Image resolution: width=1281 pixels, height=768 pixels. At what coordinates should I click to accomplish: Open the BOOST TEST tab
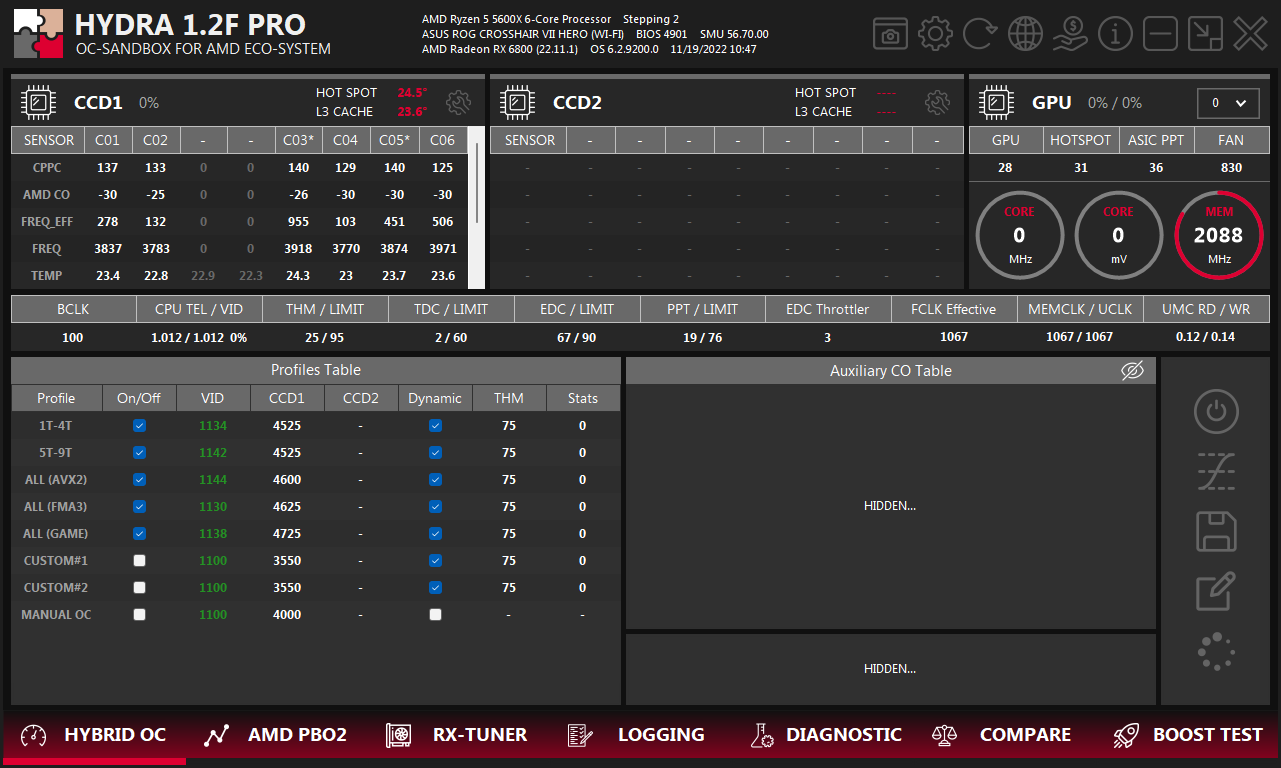pos(1187,735)
